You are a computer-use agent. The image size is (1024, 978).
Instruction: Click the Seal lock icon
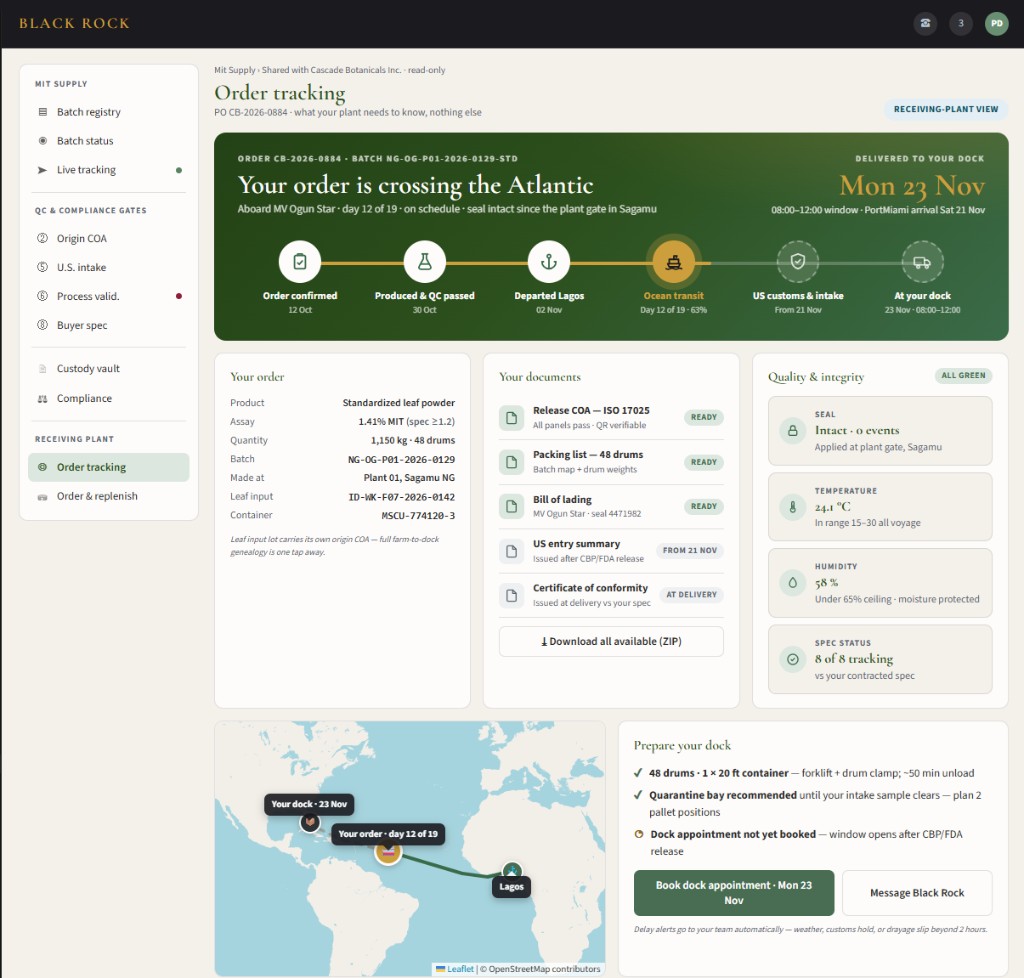click(x=792, y=431)
